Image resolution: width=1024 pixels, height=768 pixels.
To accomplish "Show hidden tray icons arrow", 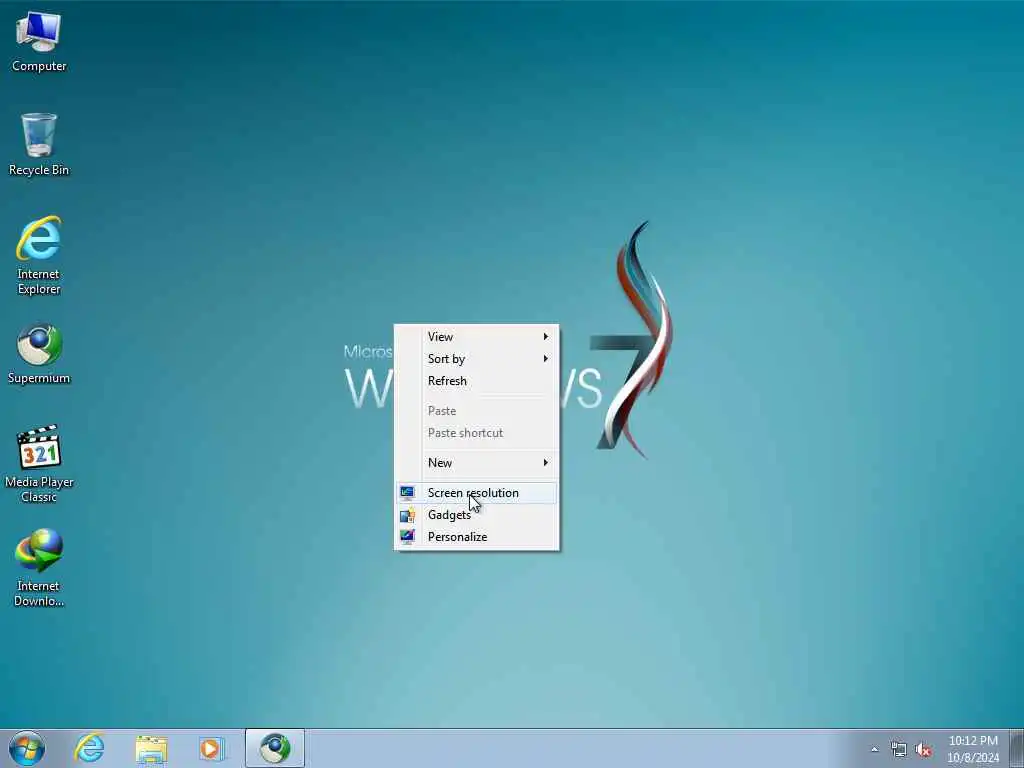I will tap(874, 750).
